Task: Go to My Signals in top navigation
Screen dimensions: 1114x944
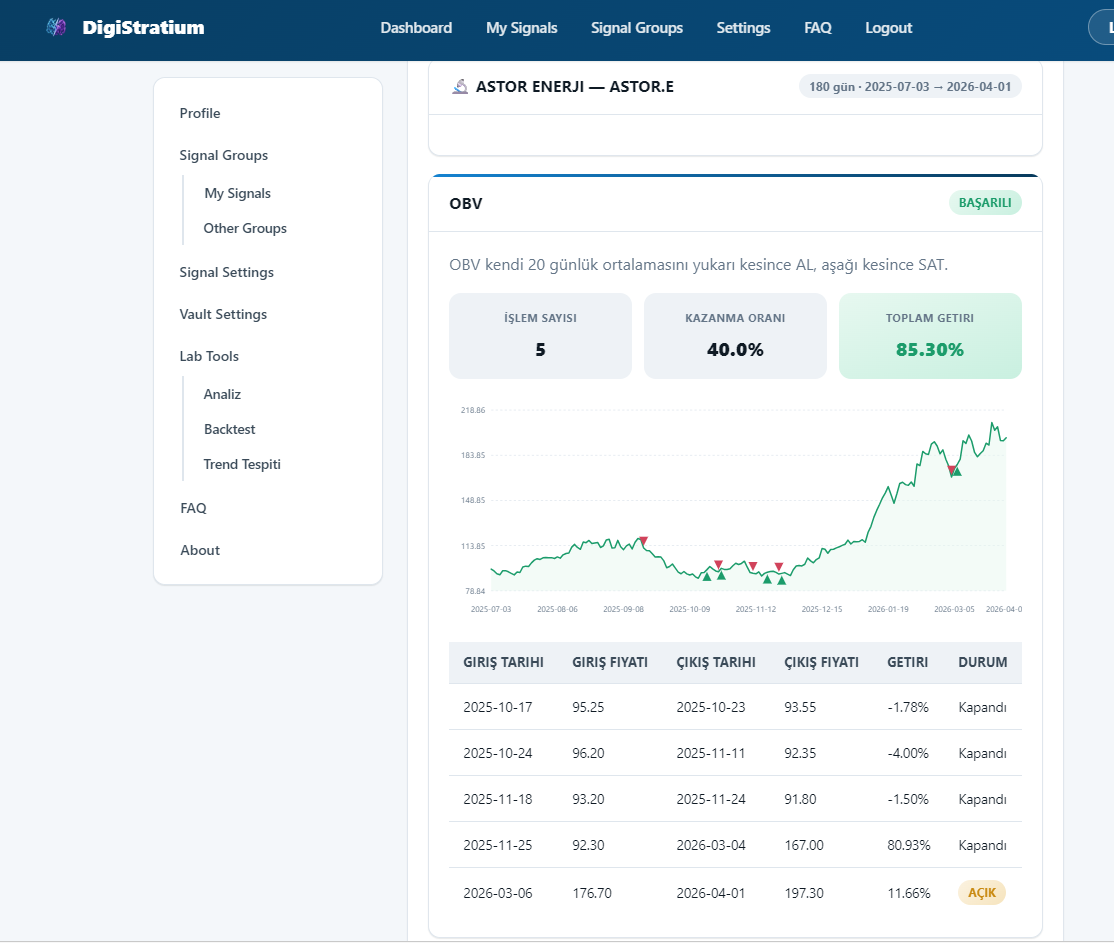Action: [521, 28]
